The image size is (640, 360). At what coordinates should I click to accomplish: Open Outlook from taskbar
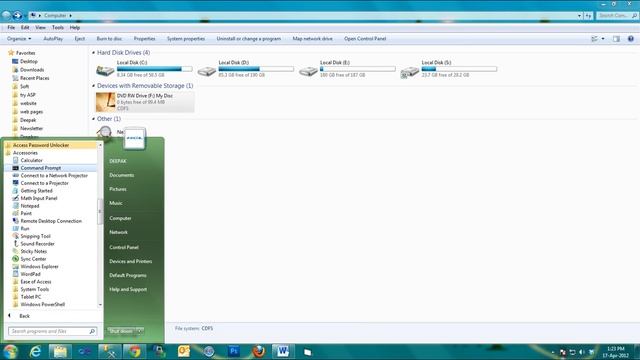(184, 351)
